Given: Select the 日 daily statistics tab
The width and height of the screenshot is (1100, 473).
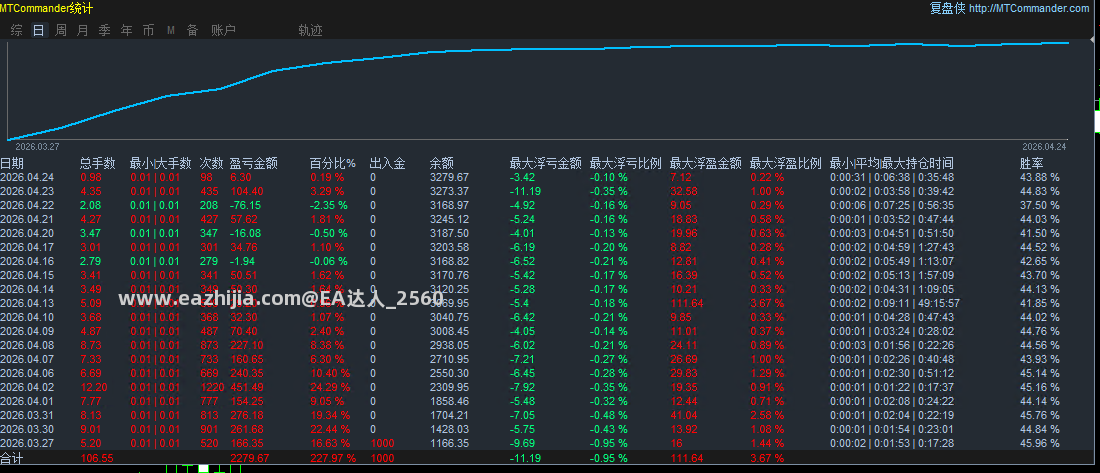Looking at the screenshot, I should pos(39,30).
